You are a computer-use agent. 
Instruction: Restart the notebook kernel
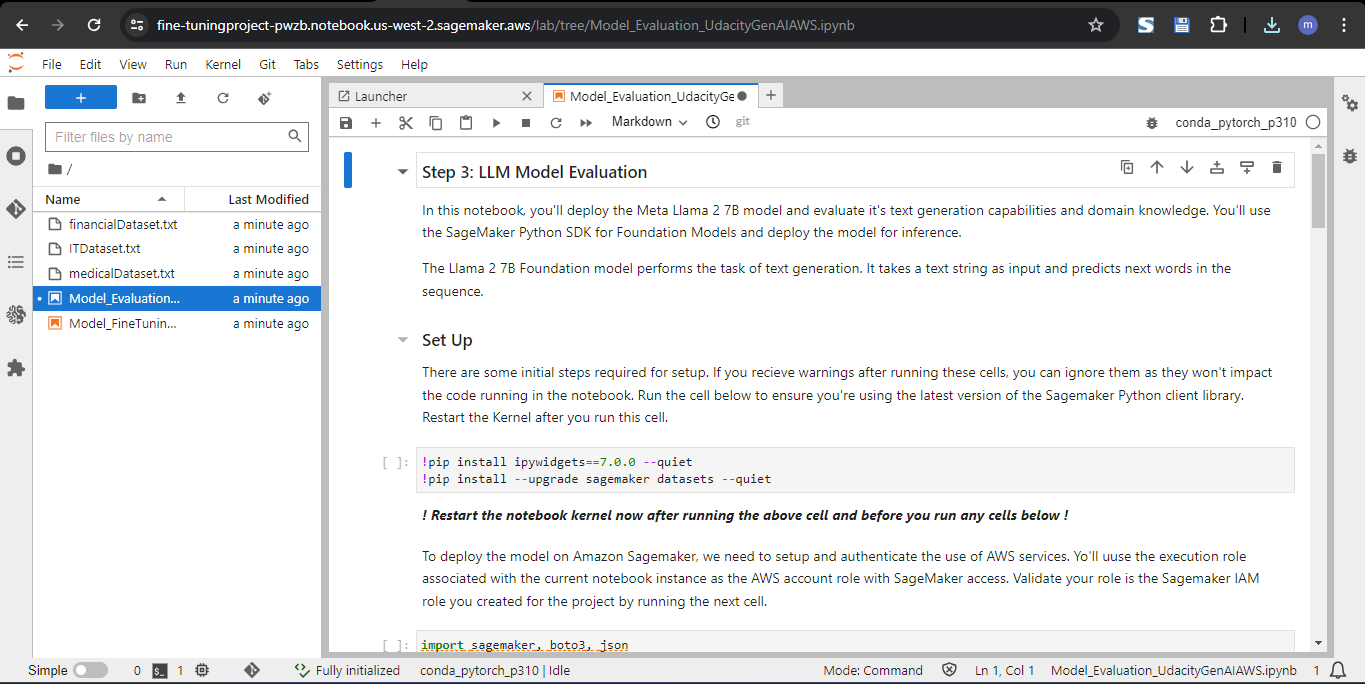556,122
